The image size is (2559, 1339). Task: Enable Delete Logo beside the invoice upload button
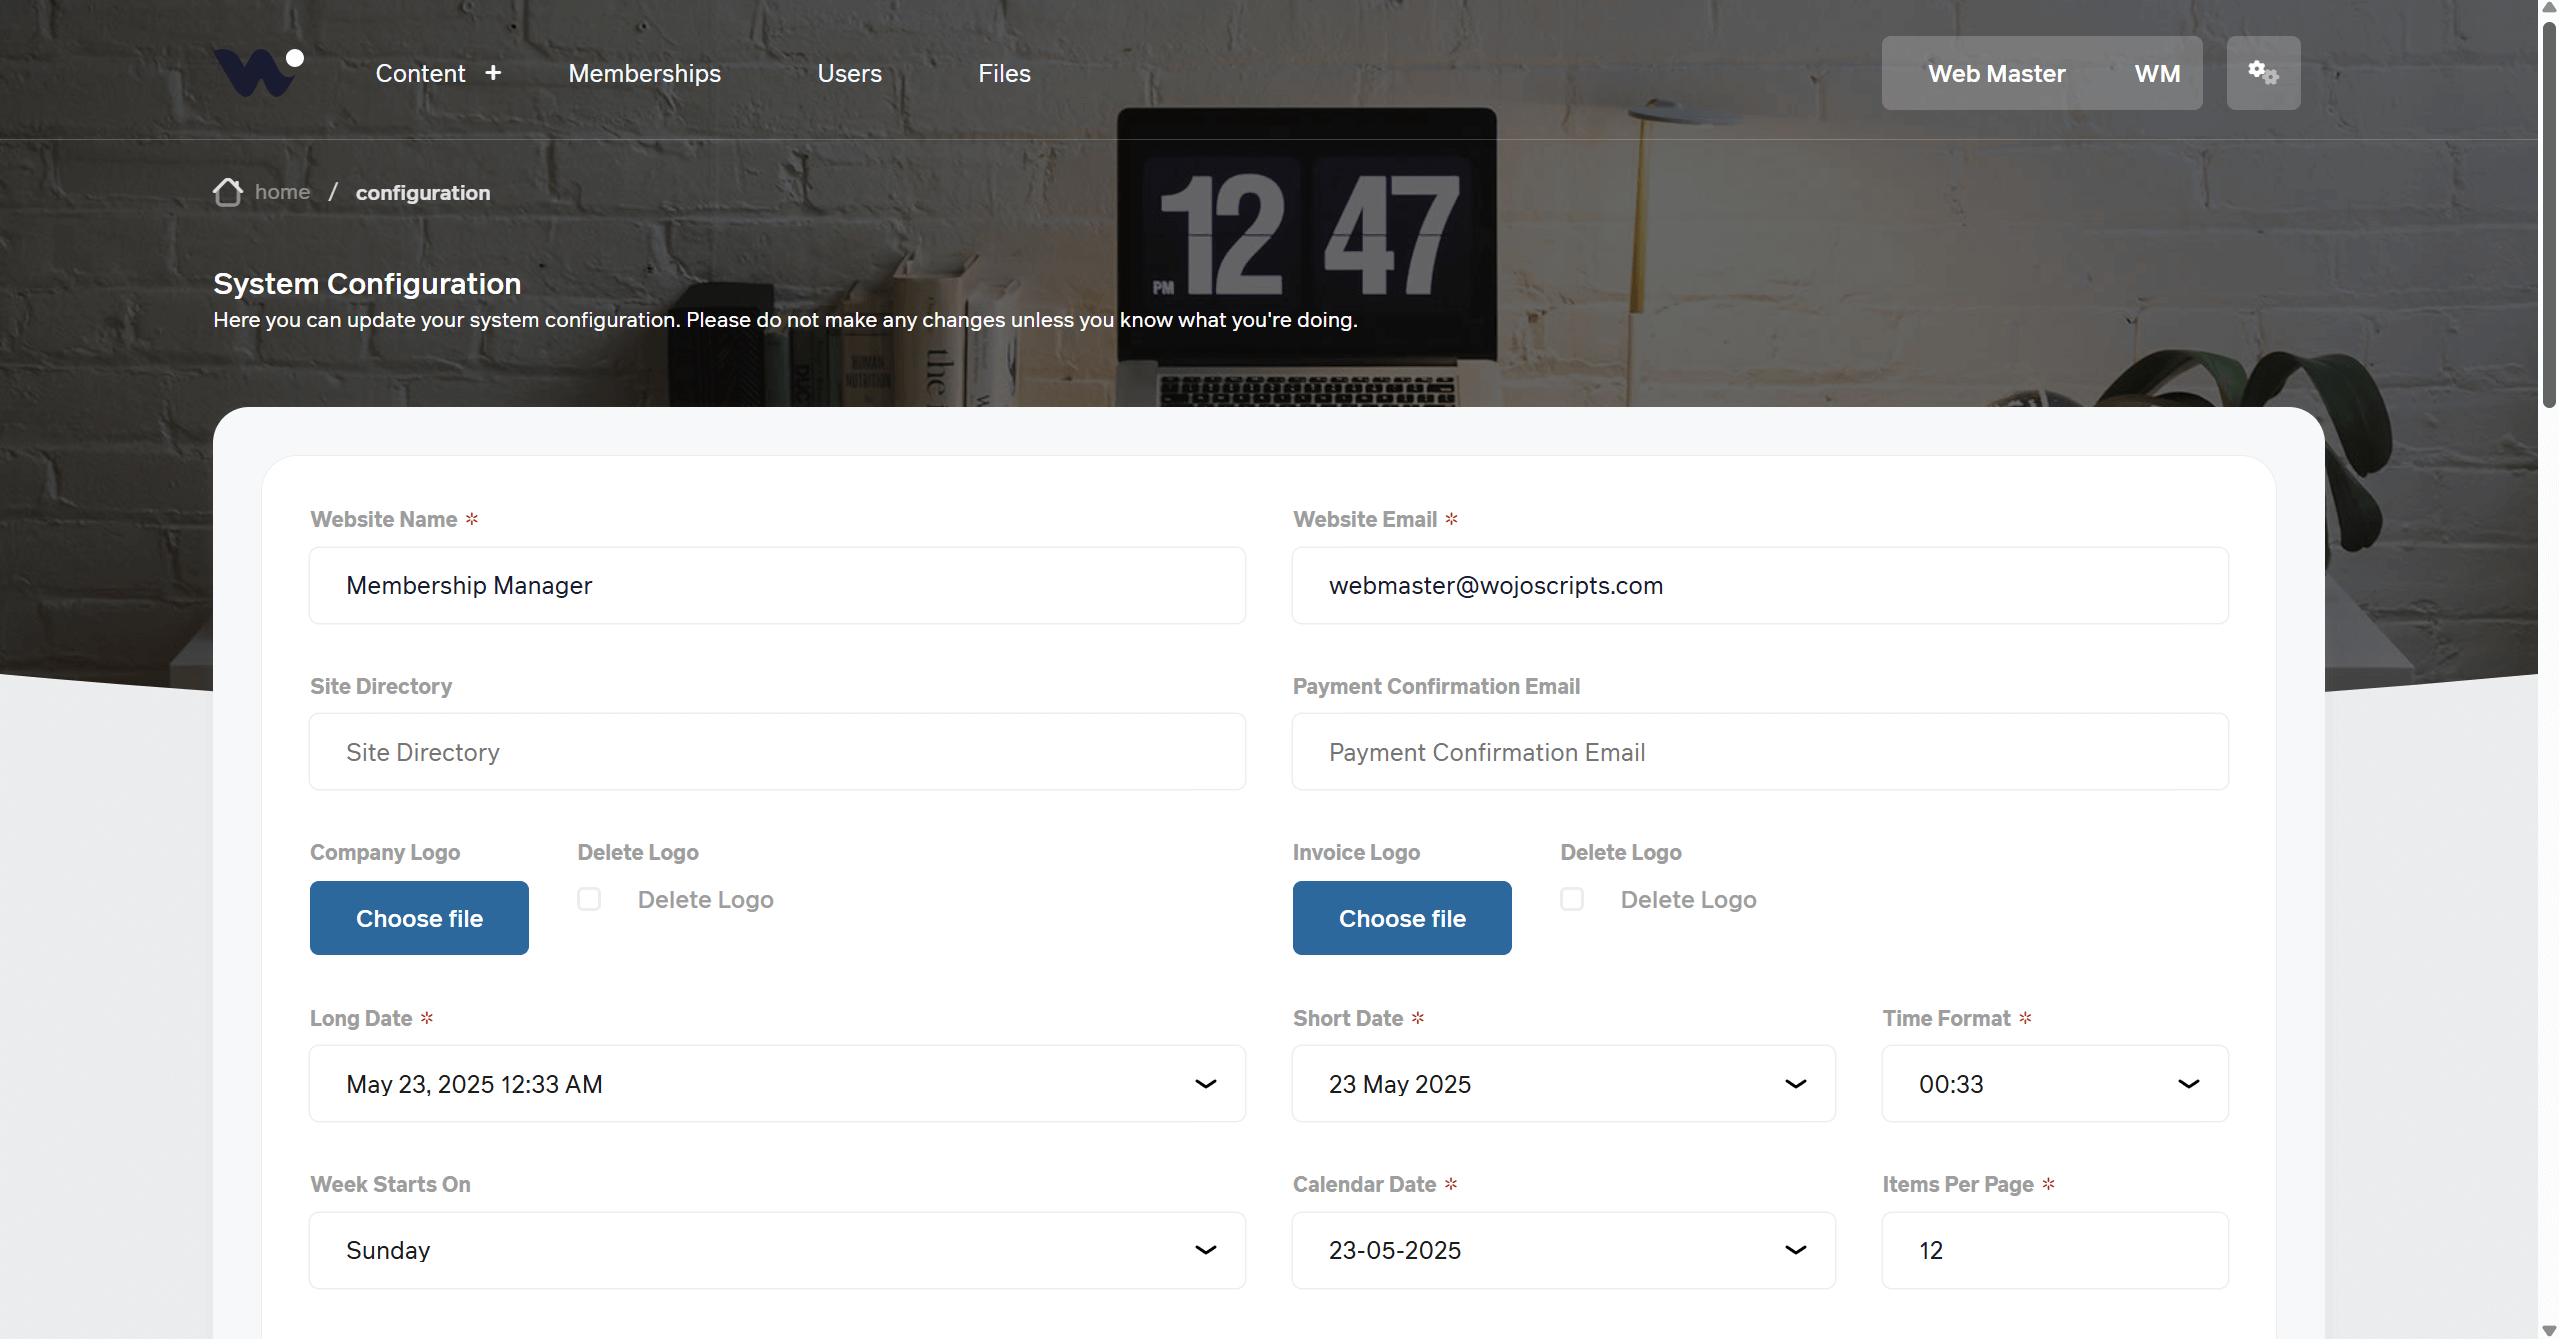[1571, 899]
